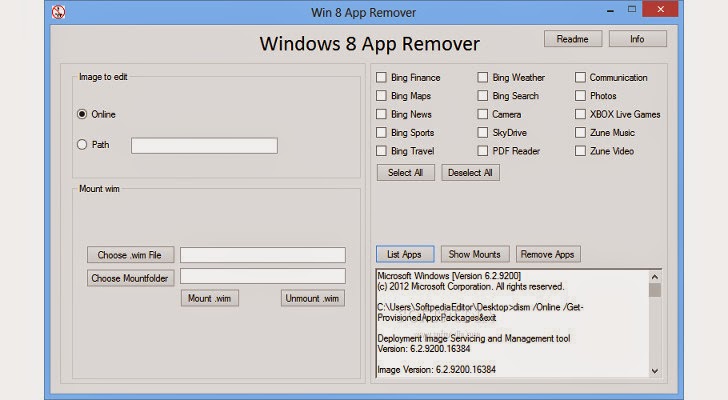Check the Bing Sports checkbox
Screen dimensions: 728x400
pos(381,133)
